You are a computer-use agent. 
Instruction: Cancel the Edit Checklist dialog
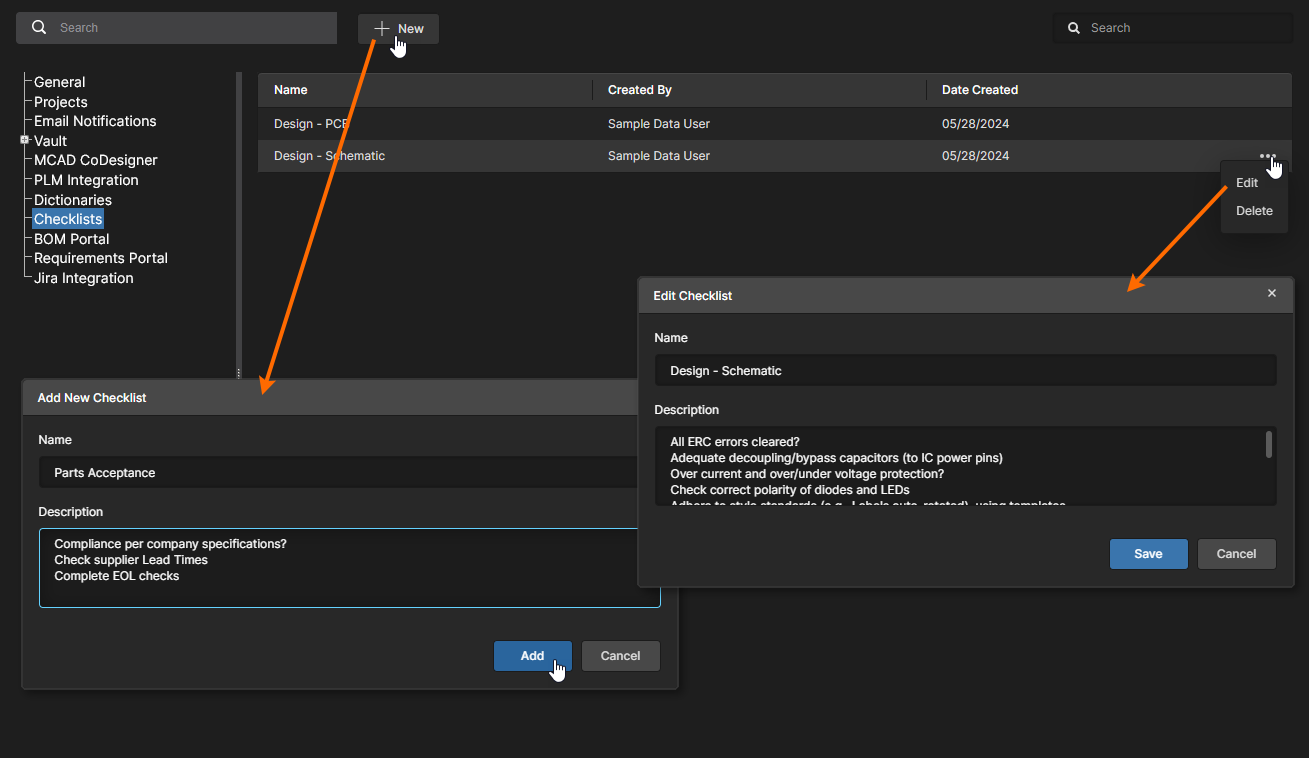tap(1236, 554)
